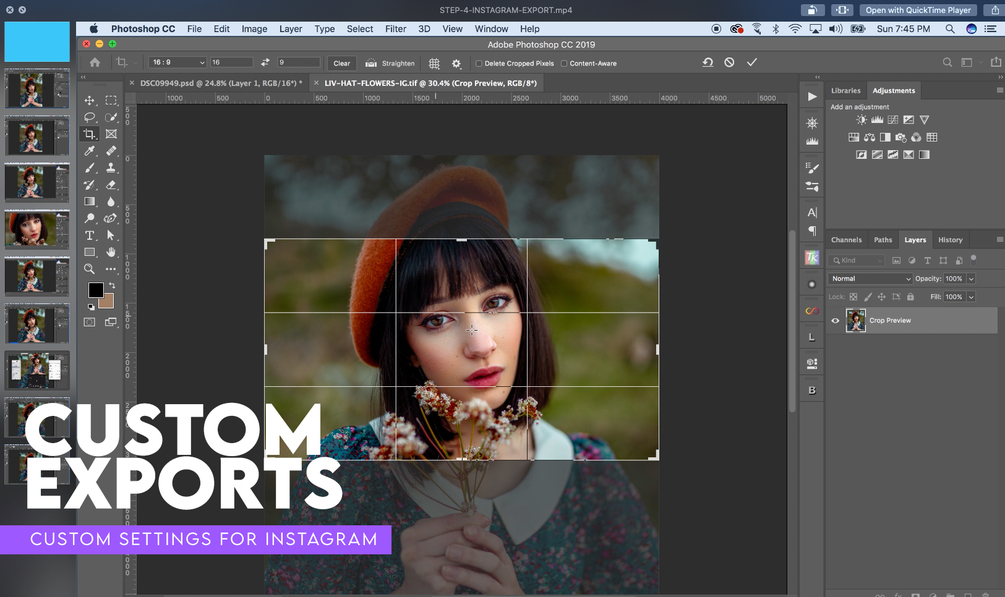Viewport: 1005px width, 597px height.
Task: Cancel the crop operation
Action: [729, 62]
